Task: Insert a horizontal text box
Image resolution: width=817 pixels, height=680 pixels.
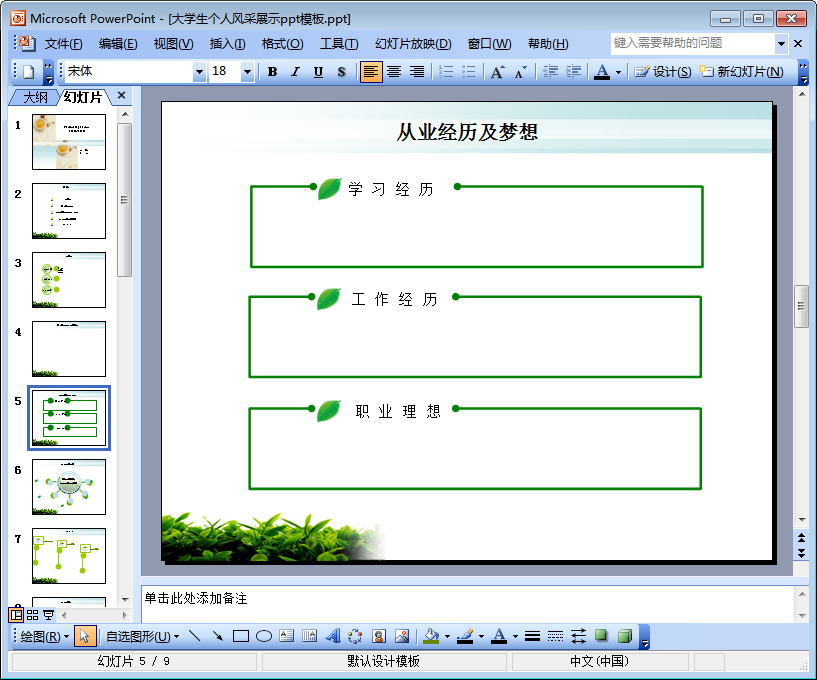Action: tap(287, 636)
